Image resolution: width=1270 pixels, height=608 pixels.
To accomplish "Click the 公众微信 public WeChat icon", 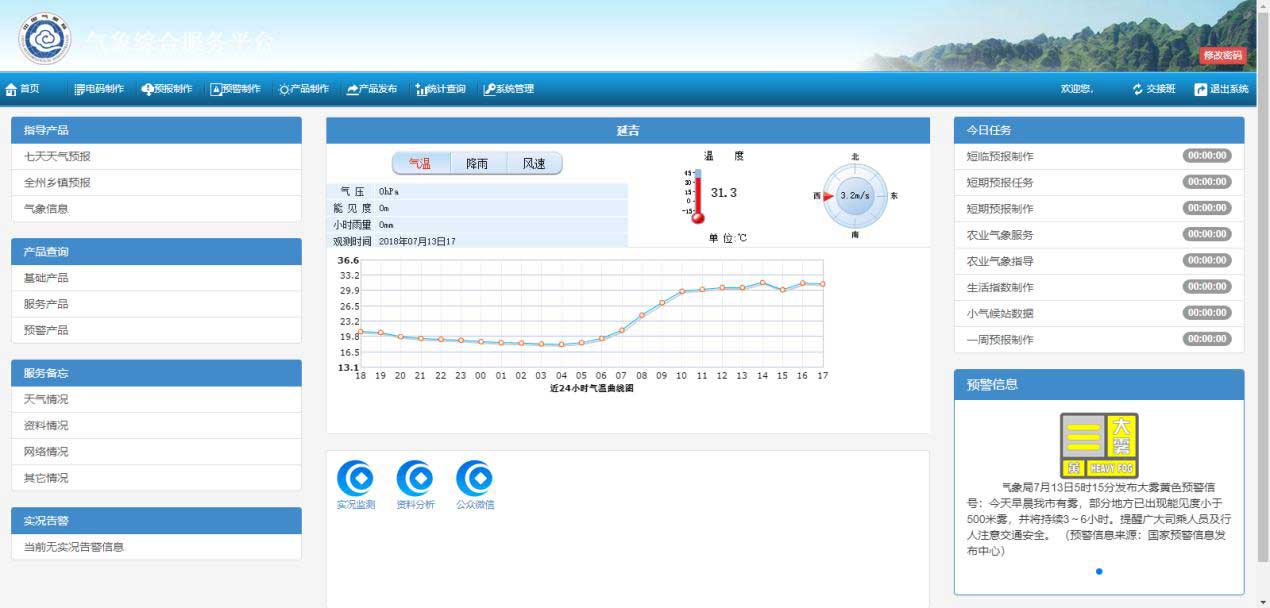I will (474, 479).
